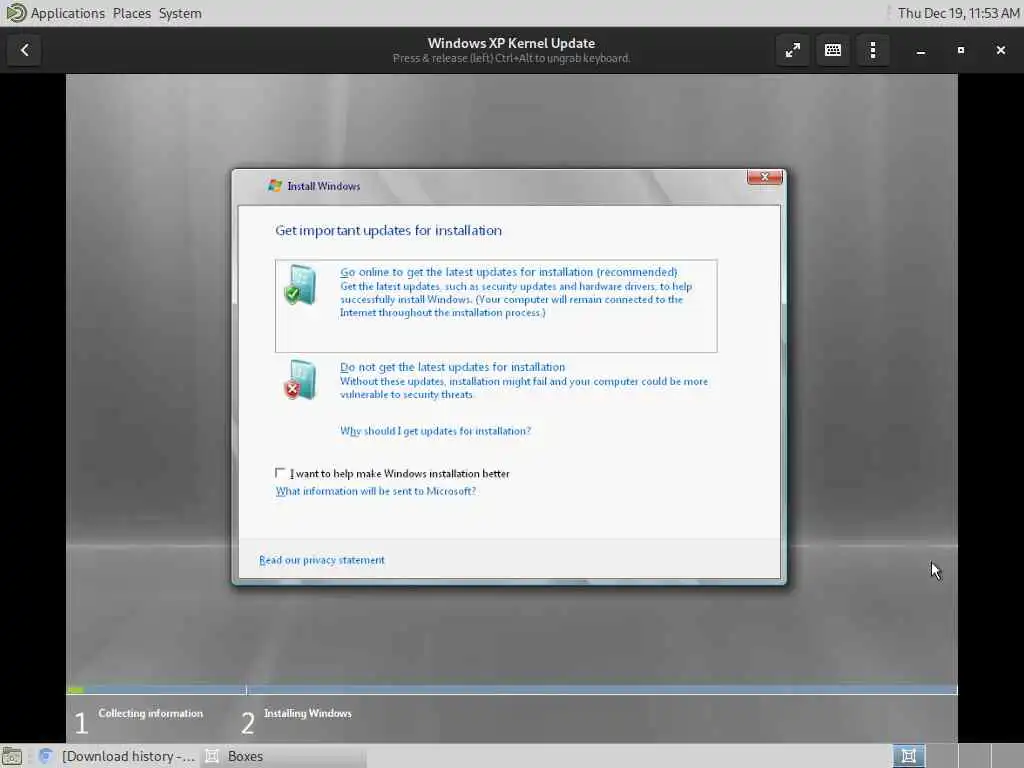1024x768 pixels.
Task: Click the Windows XP Kernel Update title
Action: point(511,43)
